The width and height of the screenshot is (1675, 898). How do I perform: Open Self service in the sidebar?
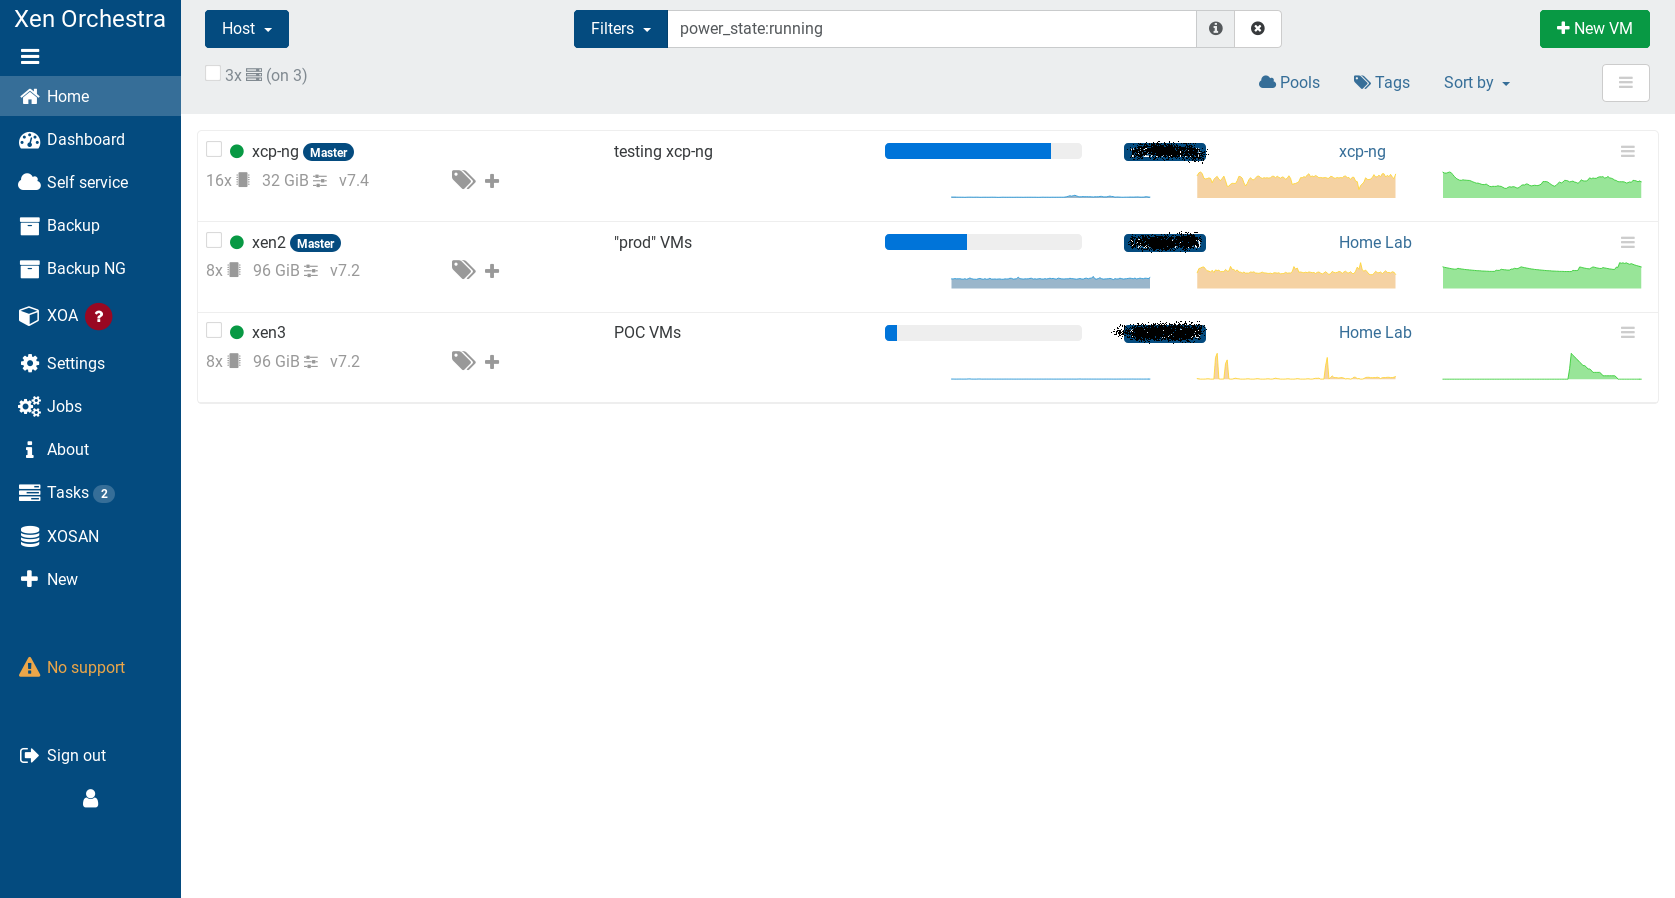(90, 182)
